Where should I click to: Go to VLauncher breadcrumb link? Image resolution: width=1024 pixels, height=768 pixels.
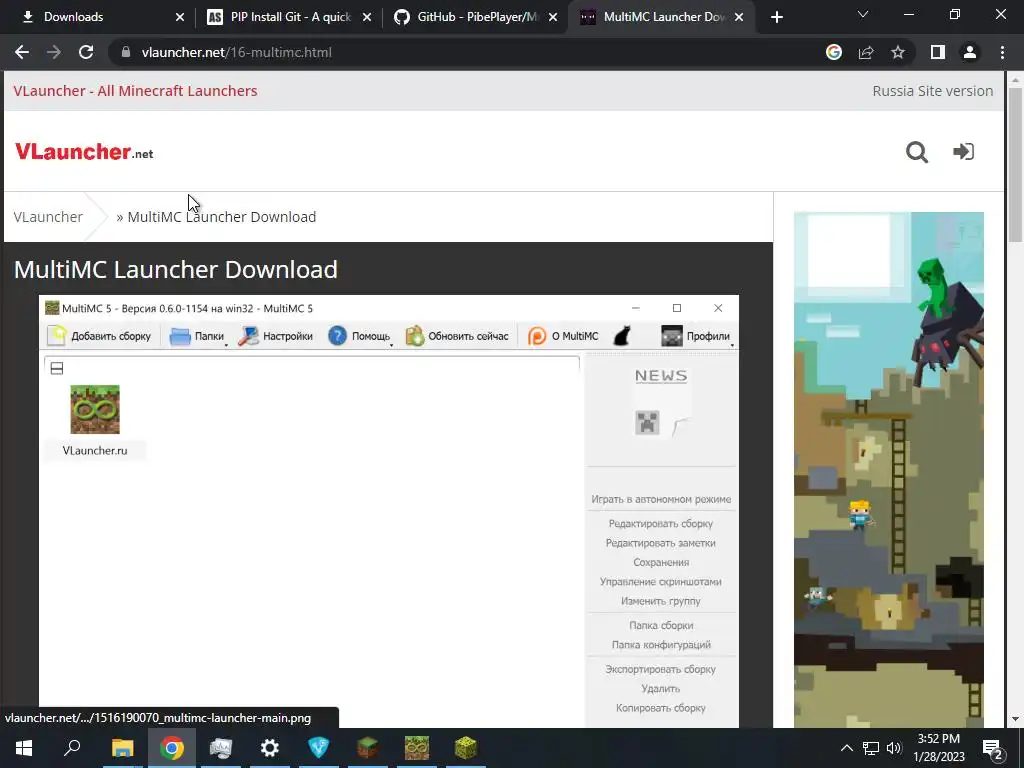point(48,217)
